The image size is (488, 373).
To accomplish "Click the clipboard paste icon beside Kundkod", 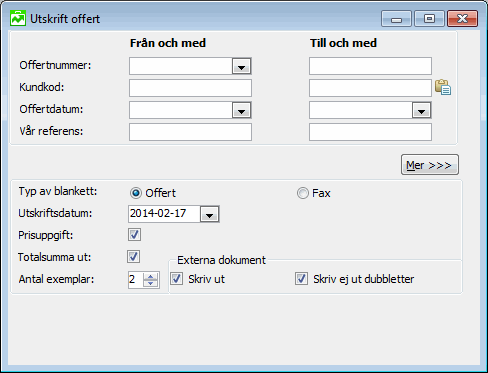I will tap(443, 87).
